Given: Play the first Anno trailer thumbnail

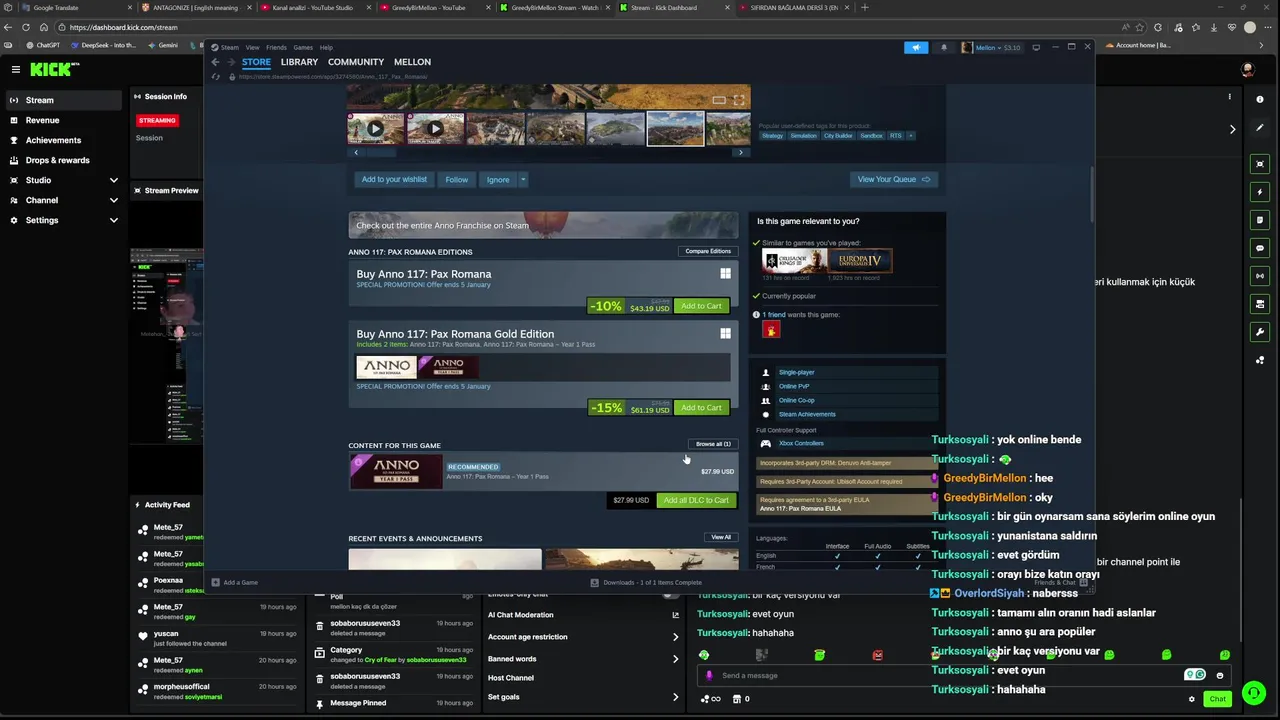Looking at the screenshot, I should click(375, 128).
